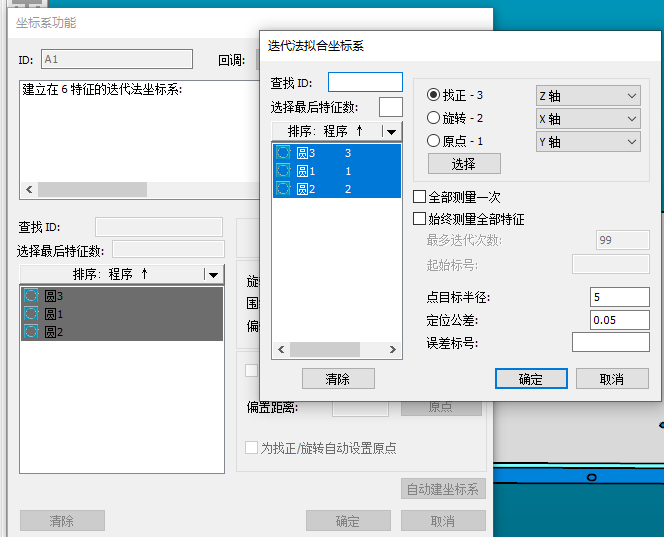The width and height of the screenshot is (664, 537).
Task: Select the 原点 - 1 radio button
Action: tap(434, 141)
